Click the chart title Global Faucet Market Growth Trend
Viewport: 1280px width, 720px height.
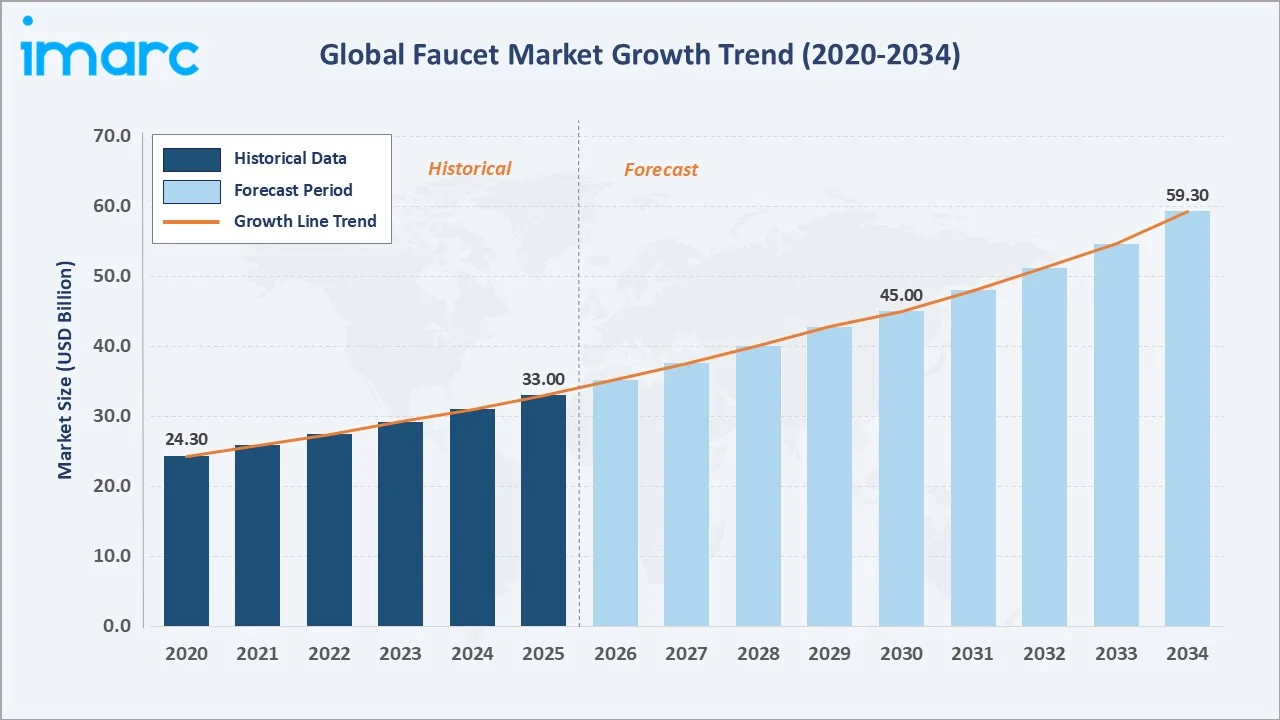pos(638,55)
